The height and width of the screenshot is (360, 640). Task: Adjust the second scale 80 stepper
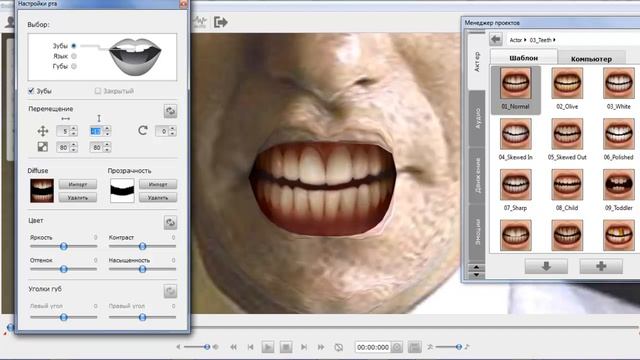[107, 147]
